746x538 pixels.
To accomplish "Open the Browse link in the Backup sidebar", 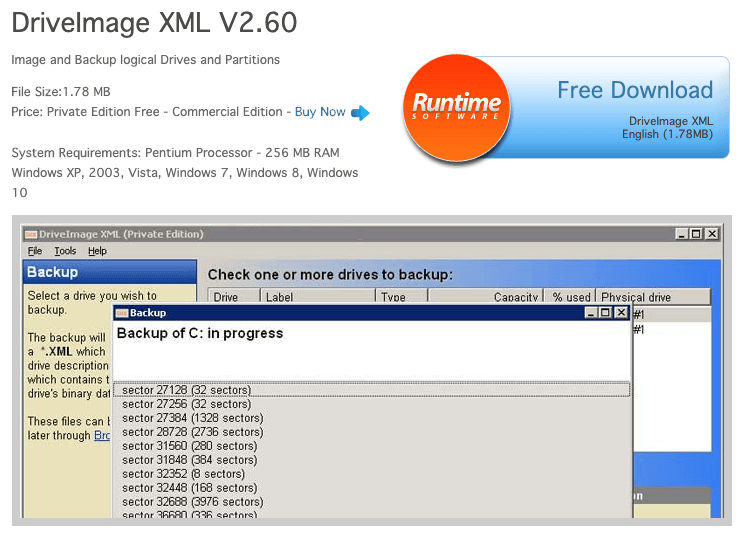I will (x=102, y=435).
